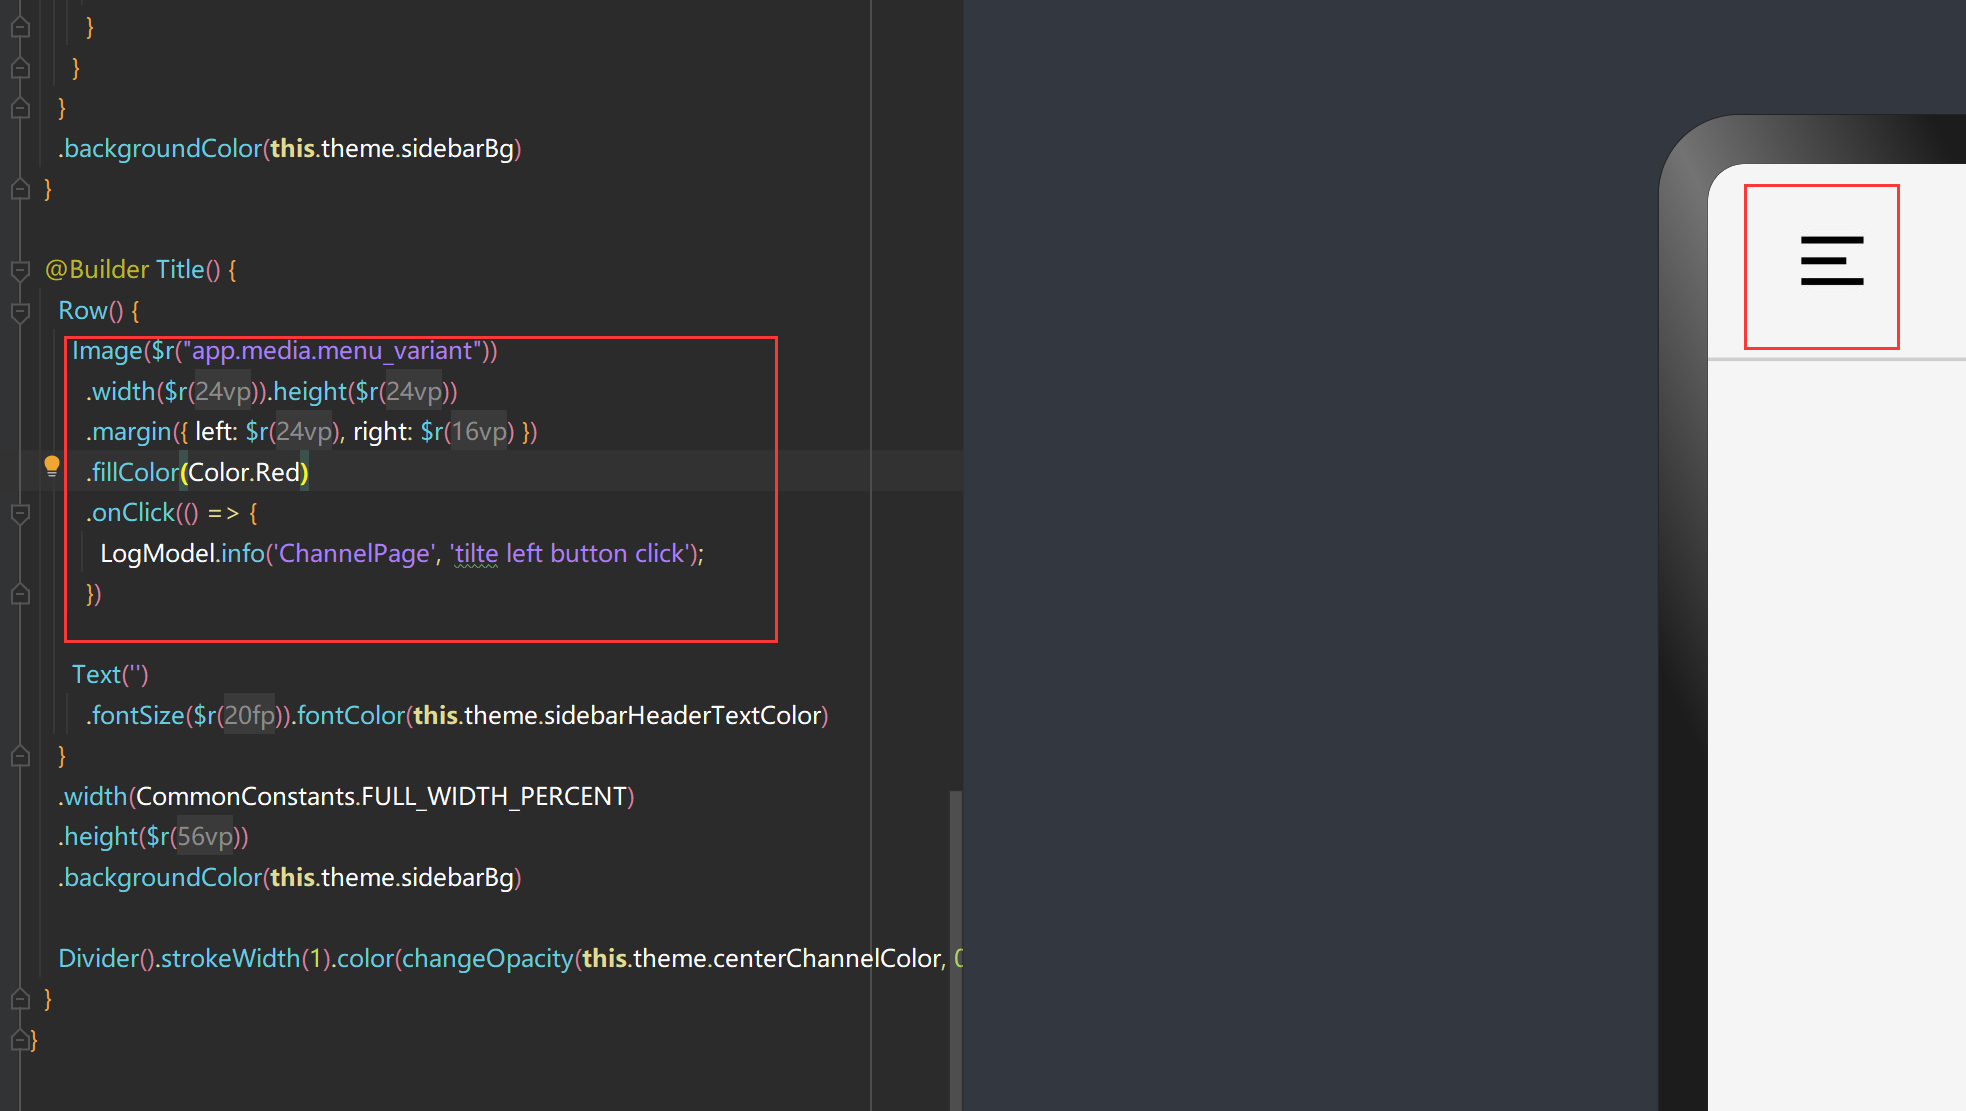Viewport: 1966px width, 1111px height.
Task: Click the .fillColor method name
Action: [x=133, y=472]
